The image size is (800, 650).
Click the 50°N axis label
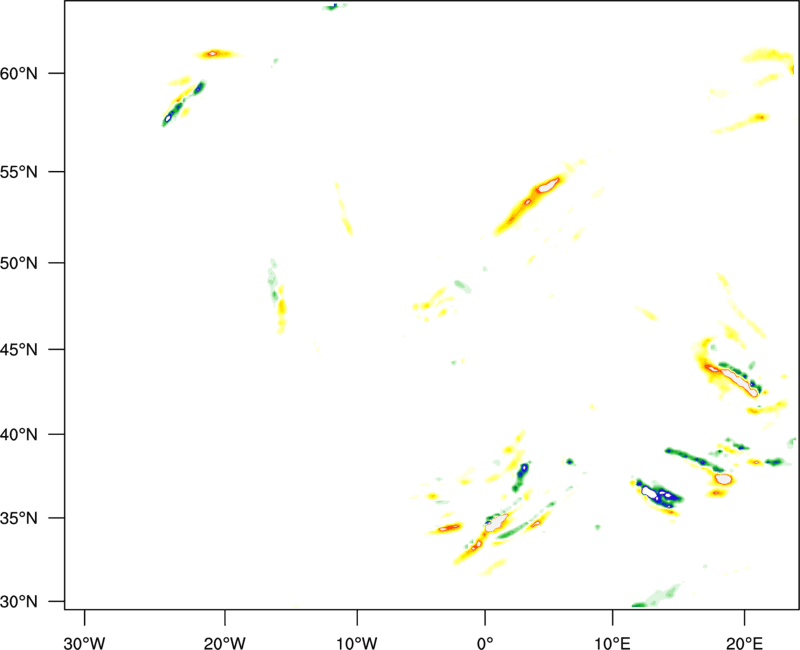[19, 263]
